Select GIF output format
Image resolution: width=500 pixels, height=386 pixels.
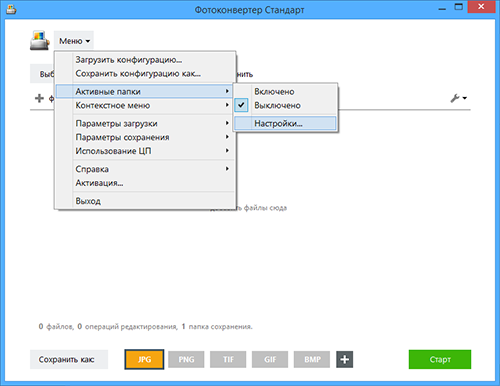tap(270, 359)
